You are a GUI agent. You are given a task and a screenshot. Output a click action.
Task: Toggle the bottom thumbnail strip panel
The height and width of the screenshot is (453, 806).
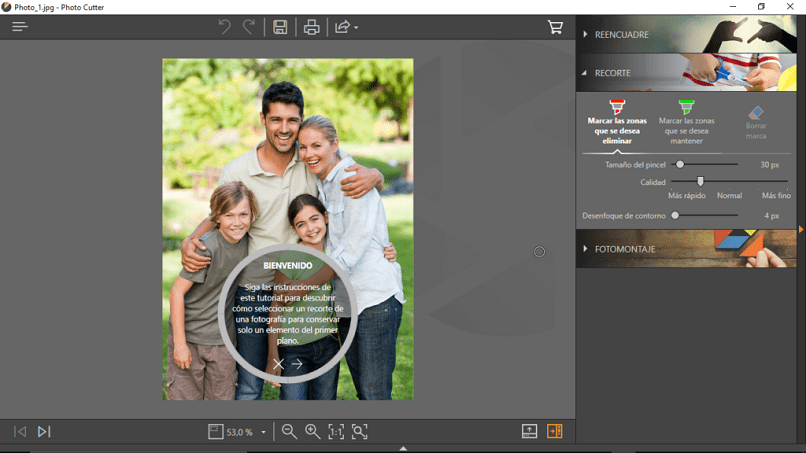pos(529,431)
